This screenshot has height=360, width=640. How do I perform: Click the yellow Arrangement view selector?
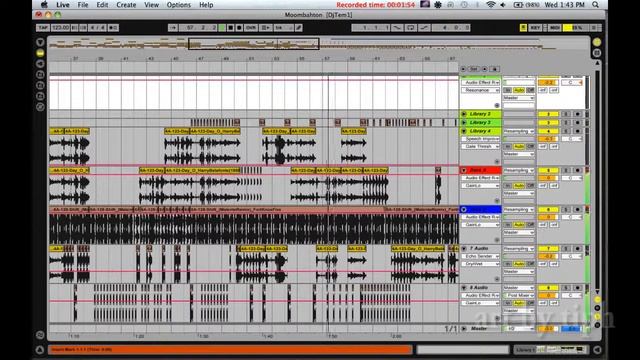[597, 42]
